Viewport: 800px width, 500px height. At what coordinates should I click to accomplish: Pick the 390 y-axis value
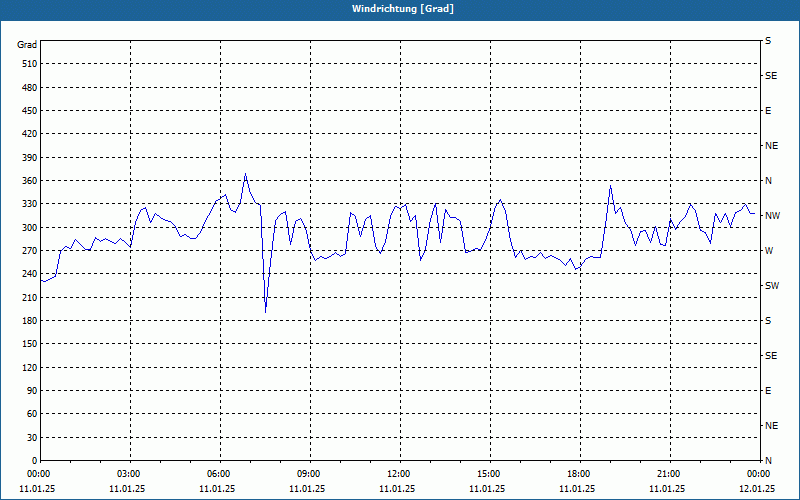pos(30,158)
